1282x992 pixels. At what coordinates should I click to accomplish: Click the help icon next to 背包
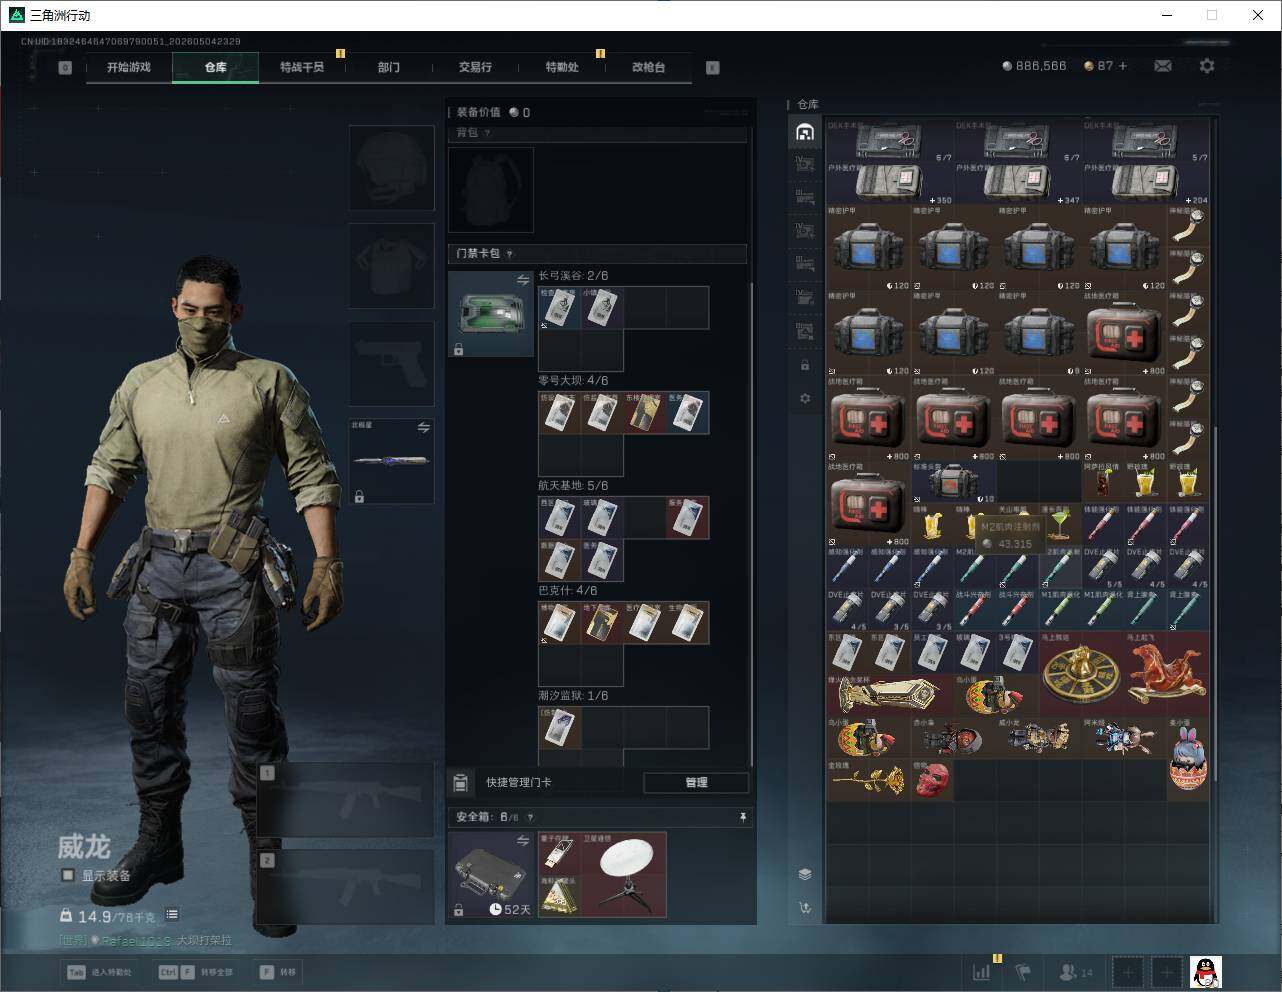coord(487,133)
